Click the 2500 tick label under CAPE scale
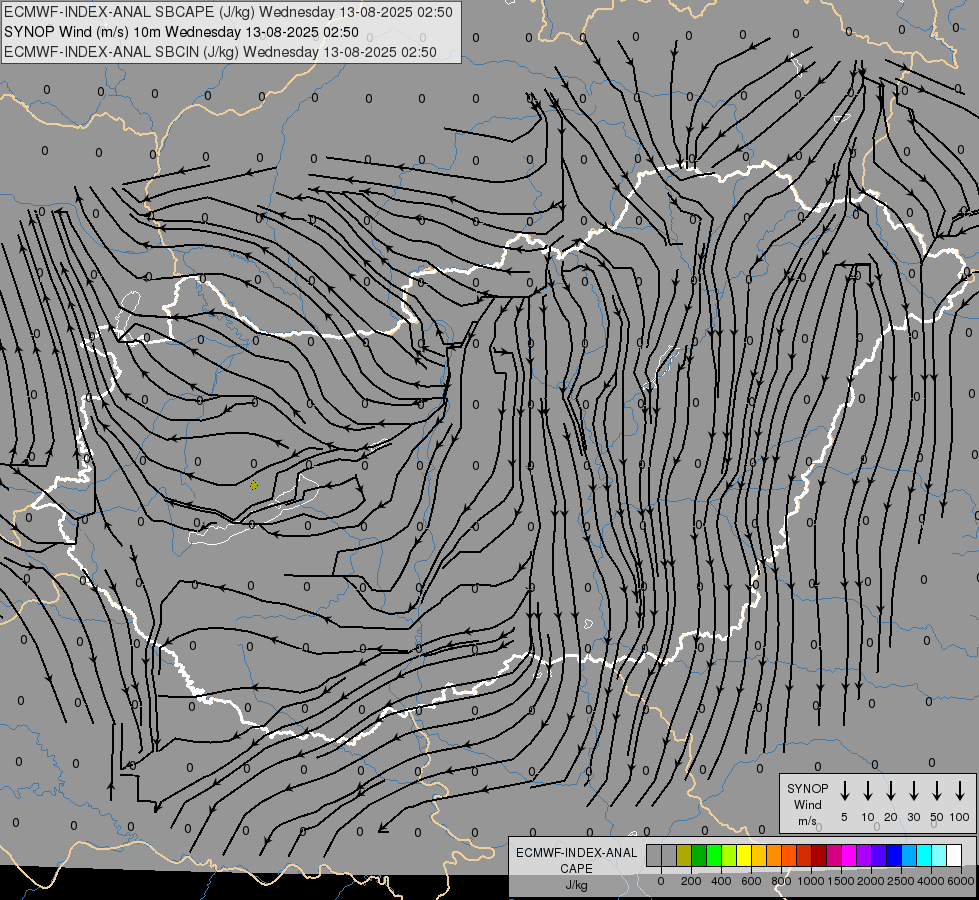 pyautogui.click(x=901, y=881)
